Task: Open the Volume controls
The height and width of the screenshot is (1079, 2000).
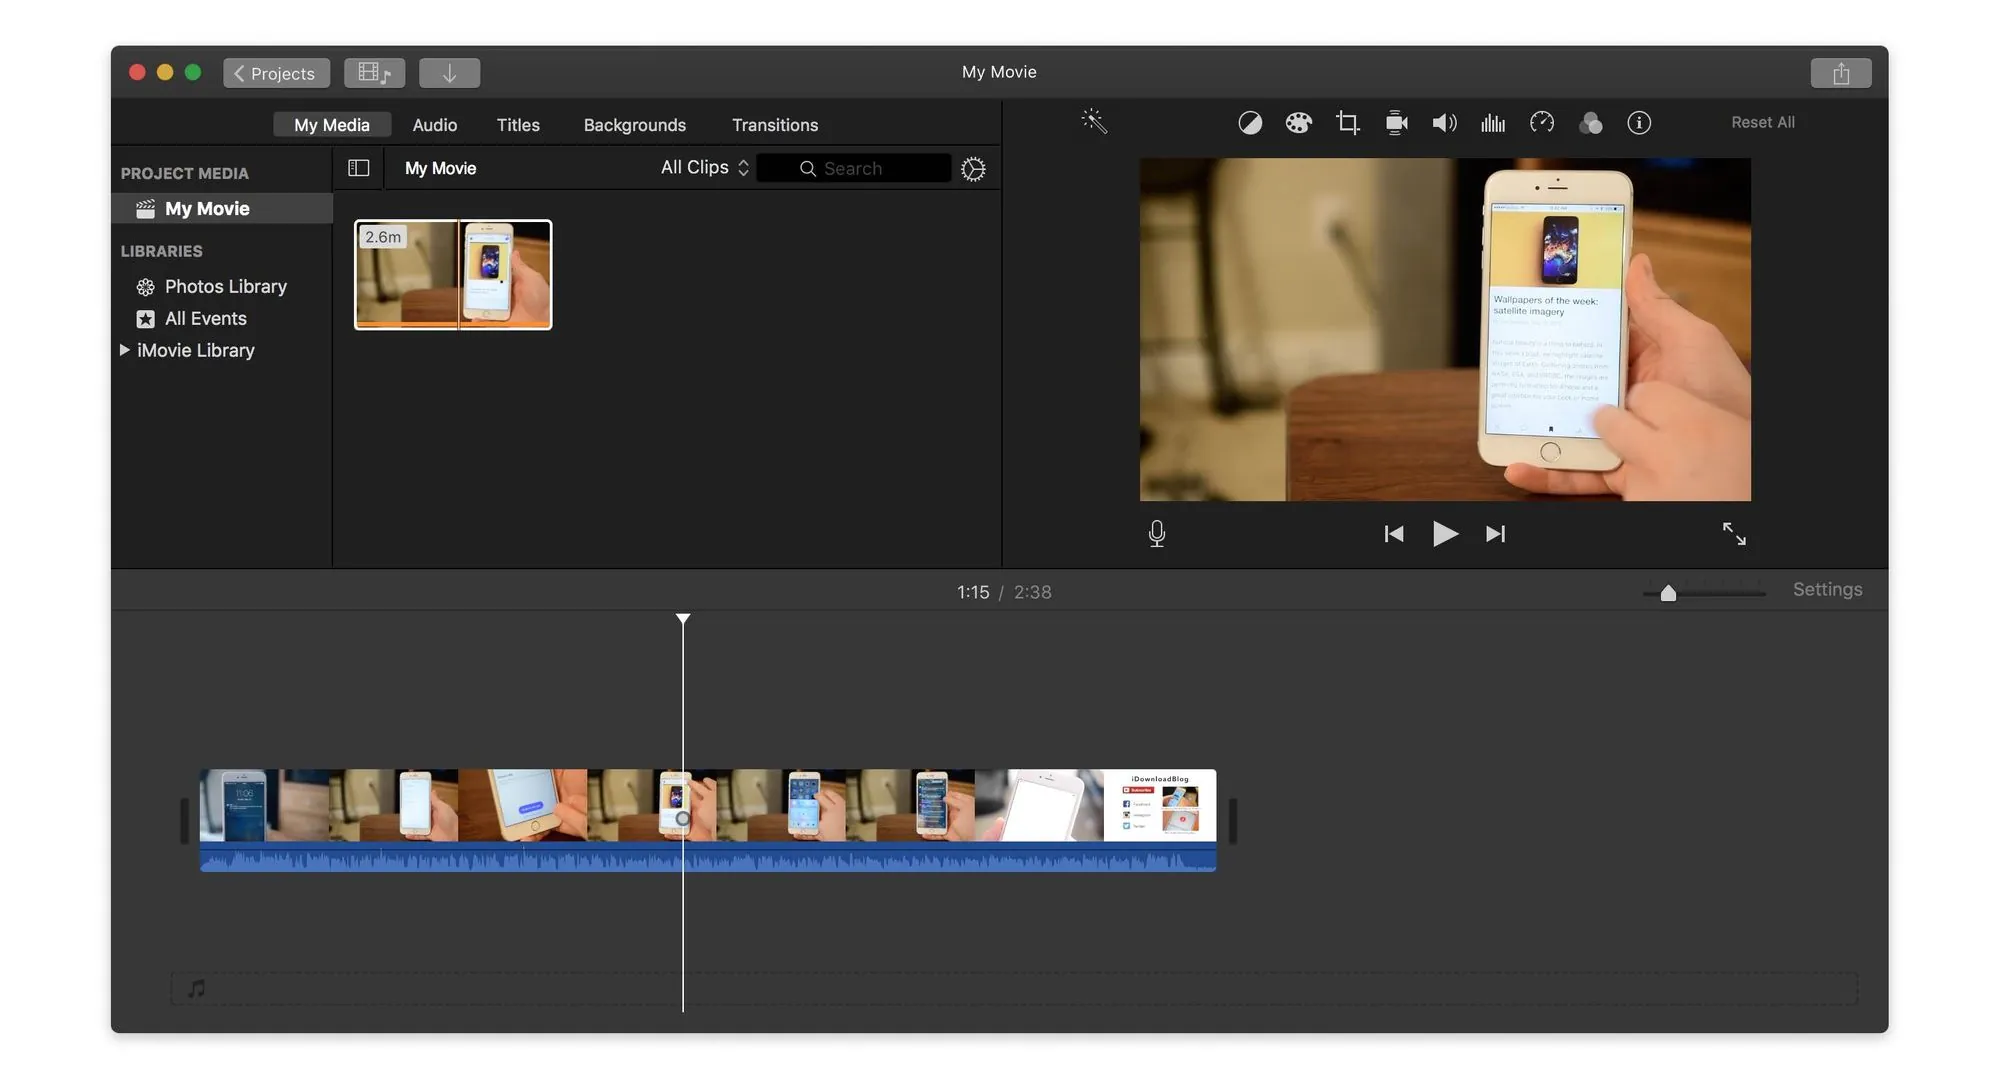Action: coord(1443,122)
